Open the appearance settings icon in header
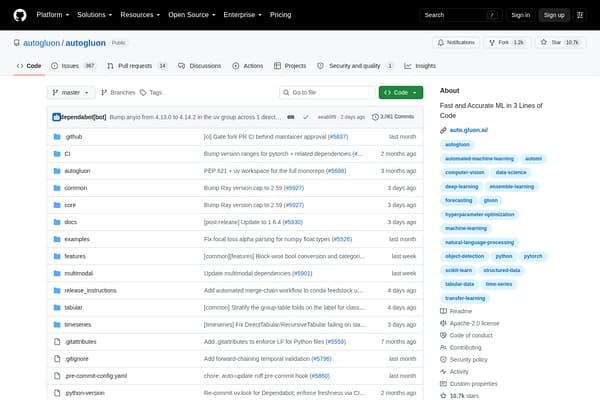The width and height of the screenshot is (600, 400). point(580,15)
